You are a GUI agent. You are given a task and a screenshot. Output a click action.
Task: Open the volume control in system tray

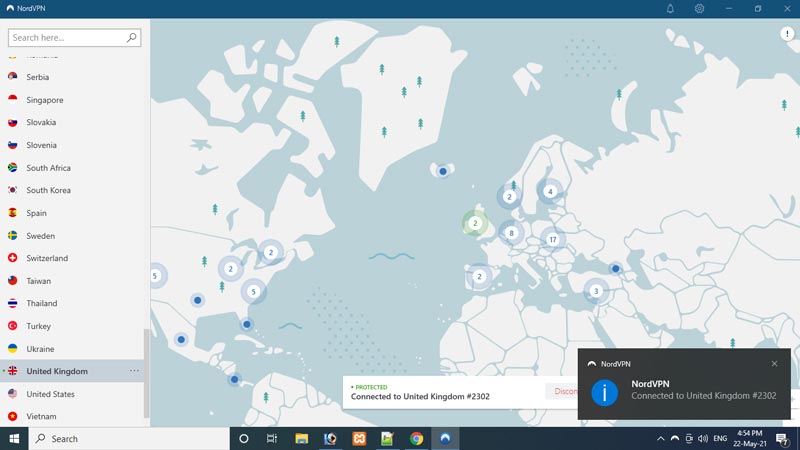tap(703, 438)
